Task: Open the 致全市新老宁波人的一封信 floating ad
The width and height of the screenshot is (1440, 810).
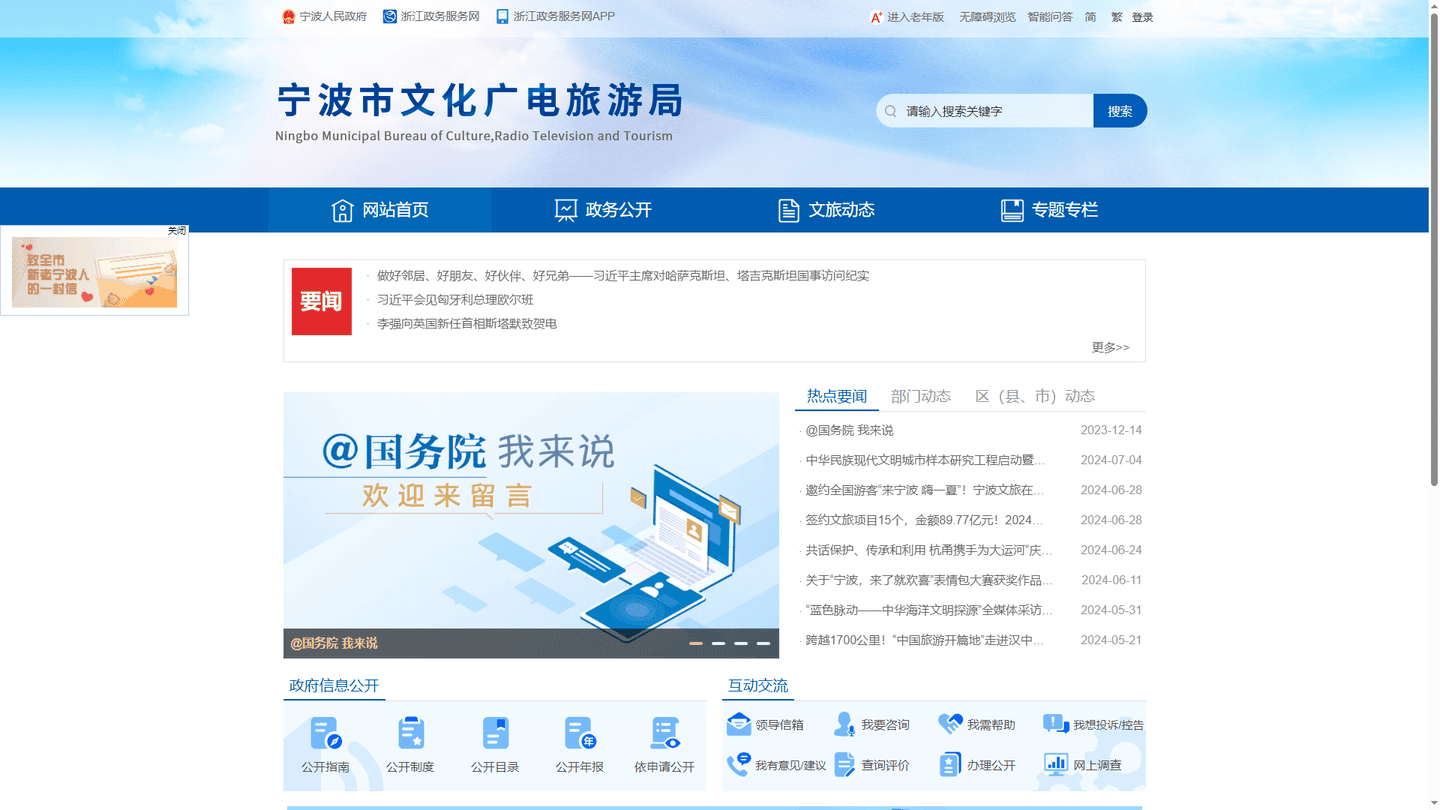Action: click(94, 272)
